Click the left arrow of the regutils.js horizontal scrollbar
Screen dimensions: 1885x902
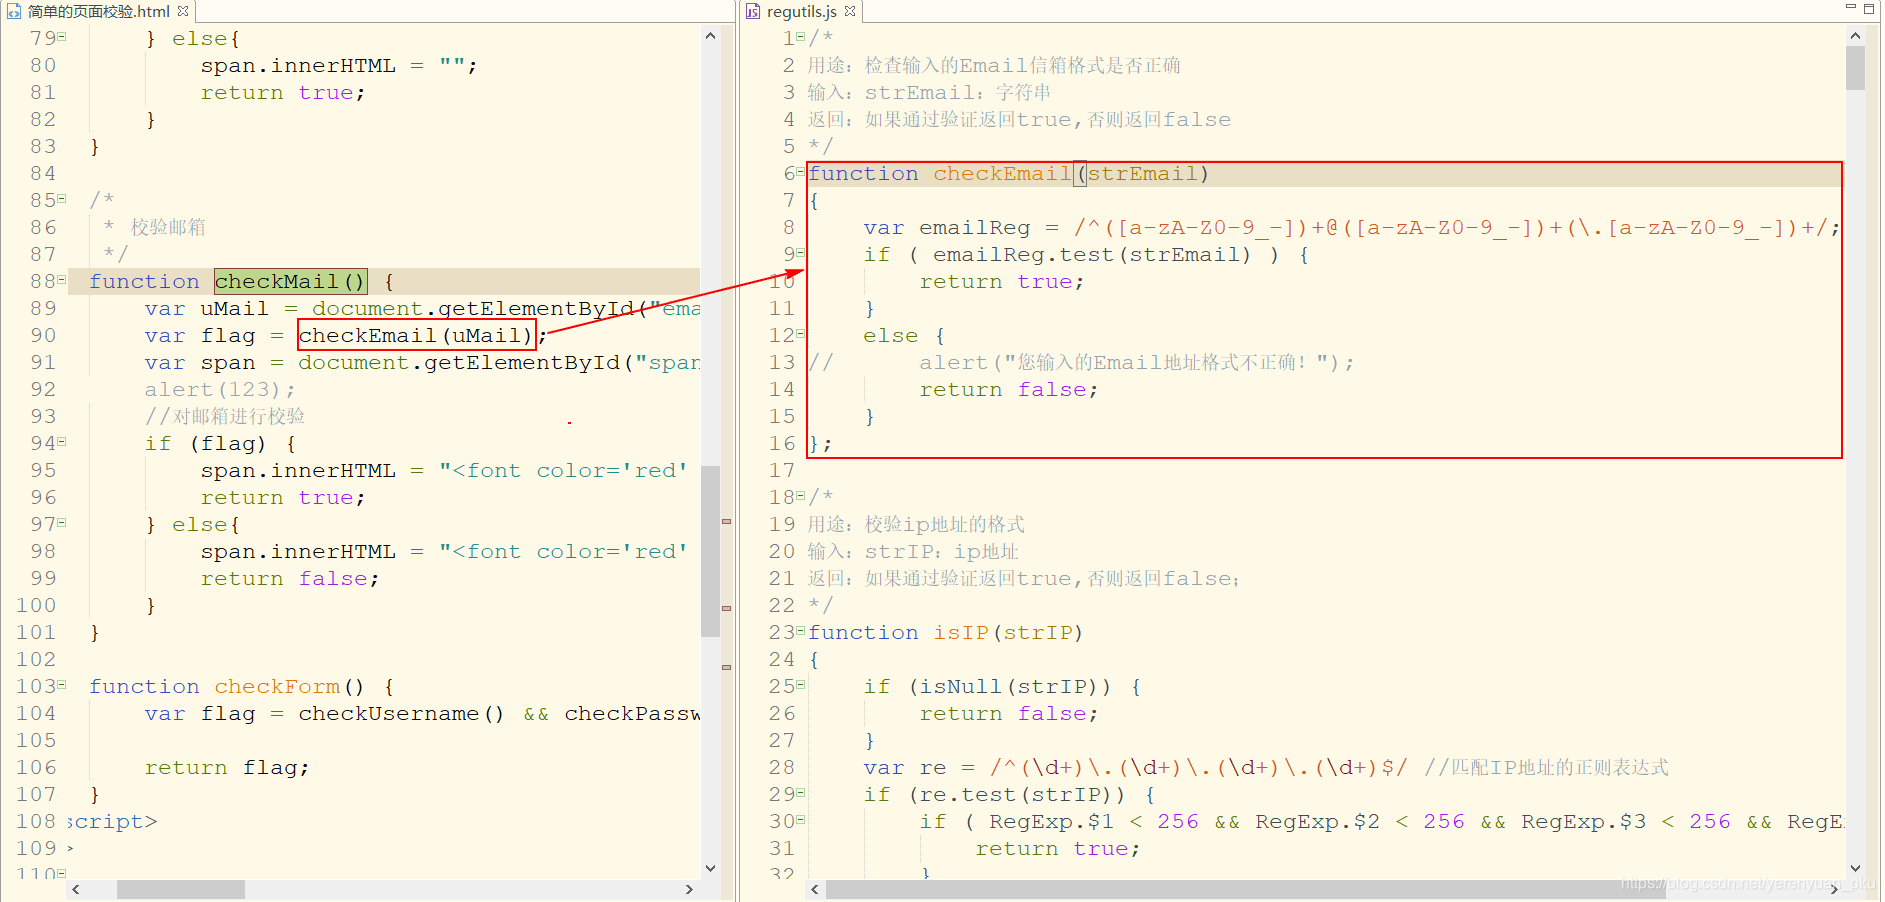[815, 889]
